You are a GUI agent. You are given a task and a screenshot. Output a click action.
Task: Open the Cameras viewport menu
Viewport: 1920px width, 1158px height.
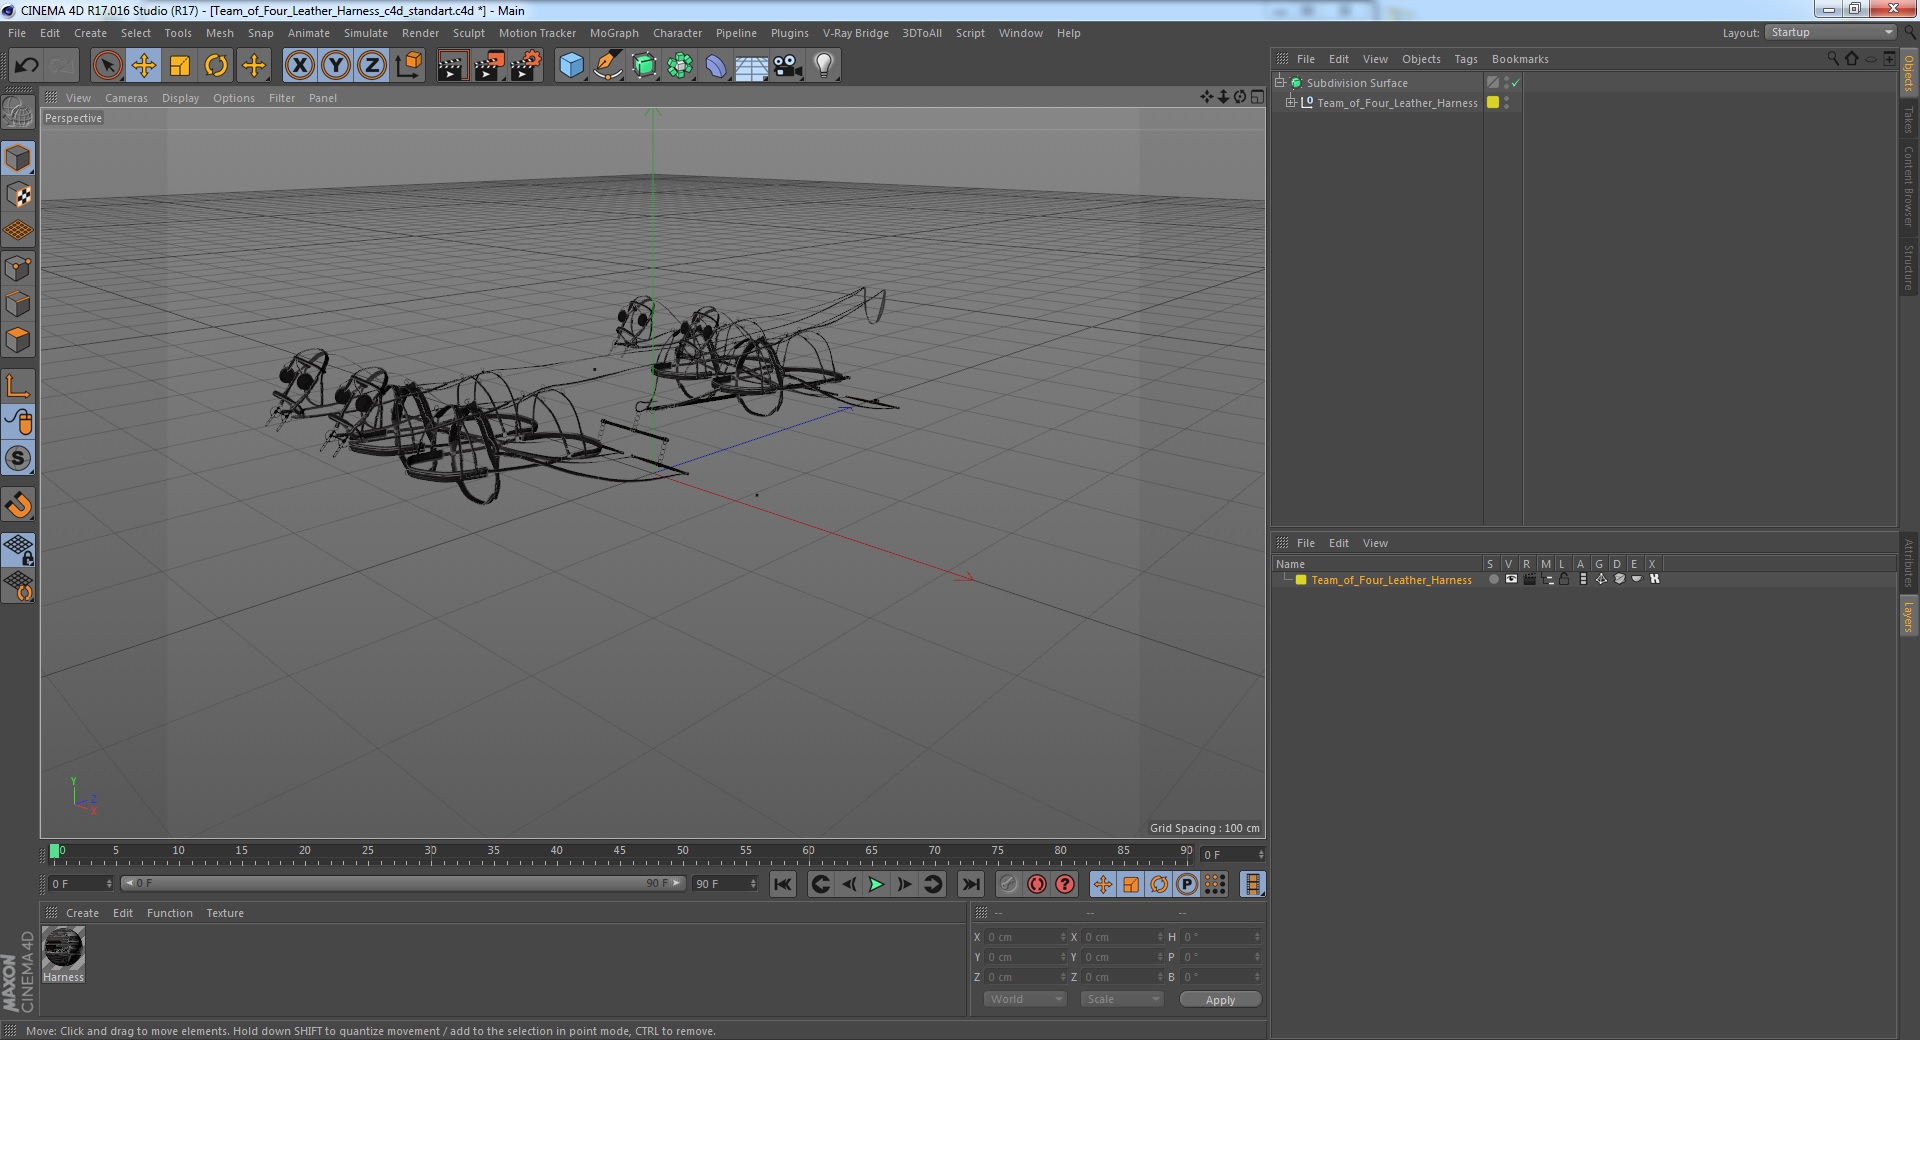tap(126, 98)
